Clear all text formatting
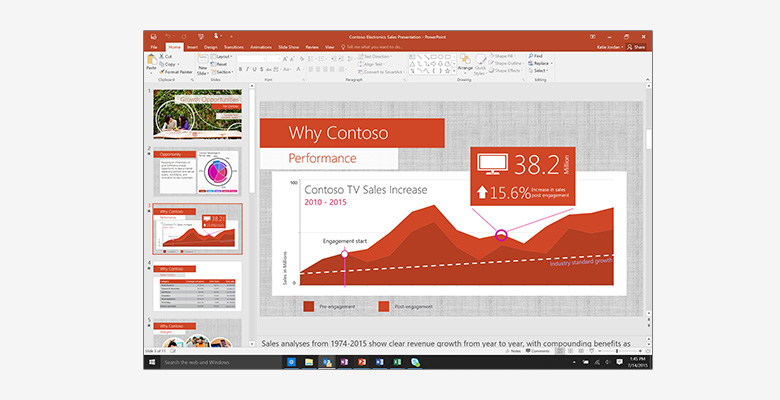The width and height of the screenshot is (780, 400). click(x=301, y=59)
